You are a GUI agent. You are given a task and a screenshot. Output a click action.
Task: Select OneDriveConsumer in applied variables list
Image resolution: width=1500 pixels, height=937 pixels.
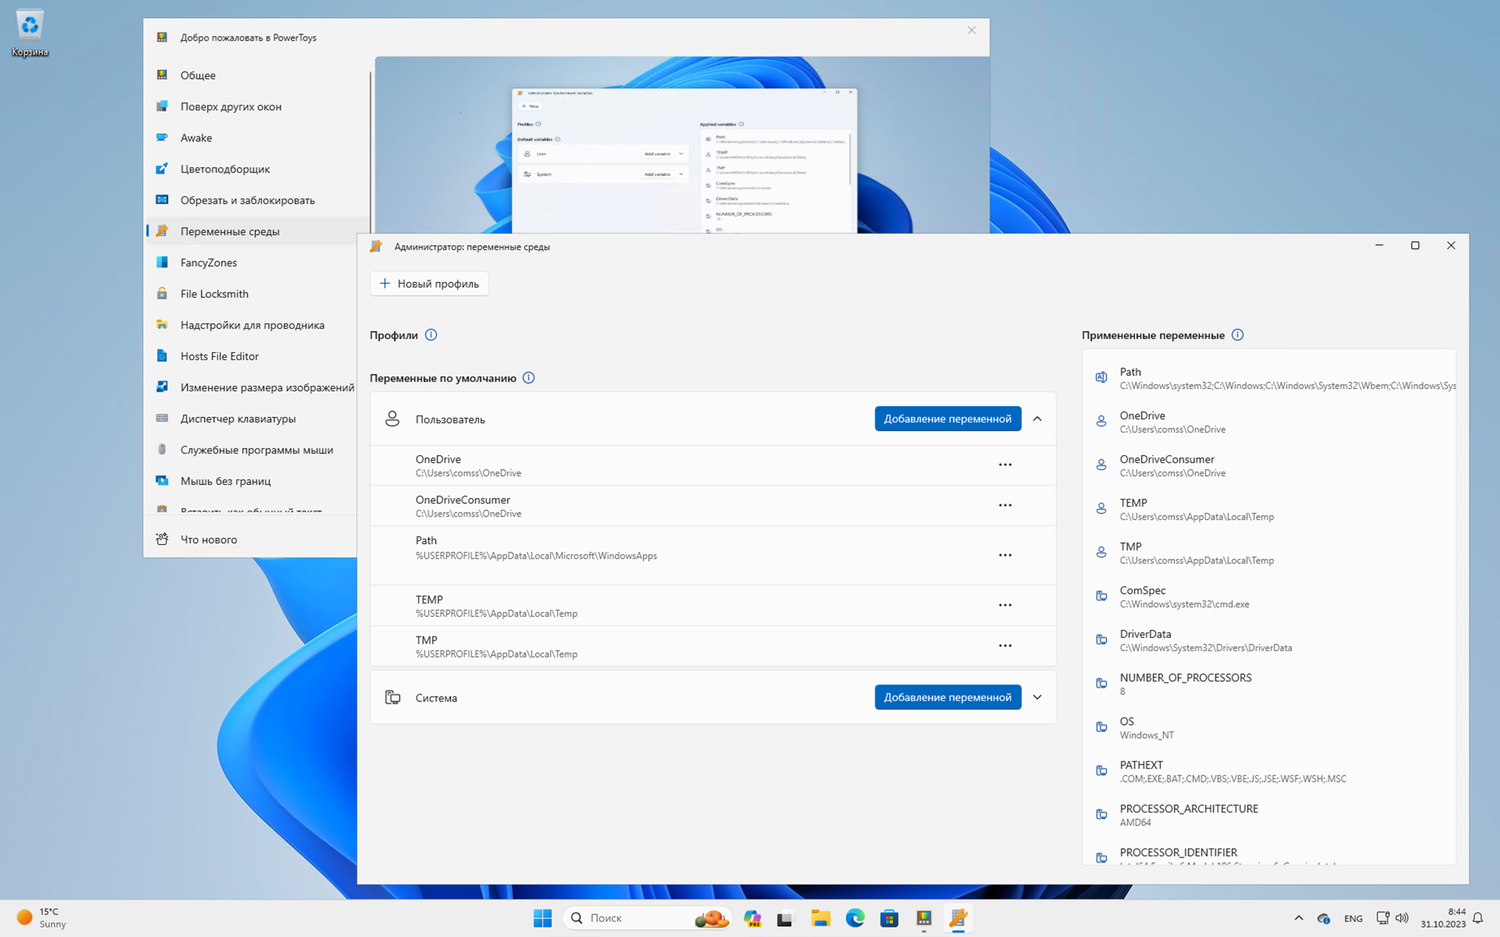tap(1269, 466)
